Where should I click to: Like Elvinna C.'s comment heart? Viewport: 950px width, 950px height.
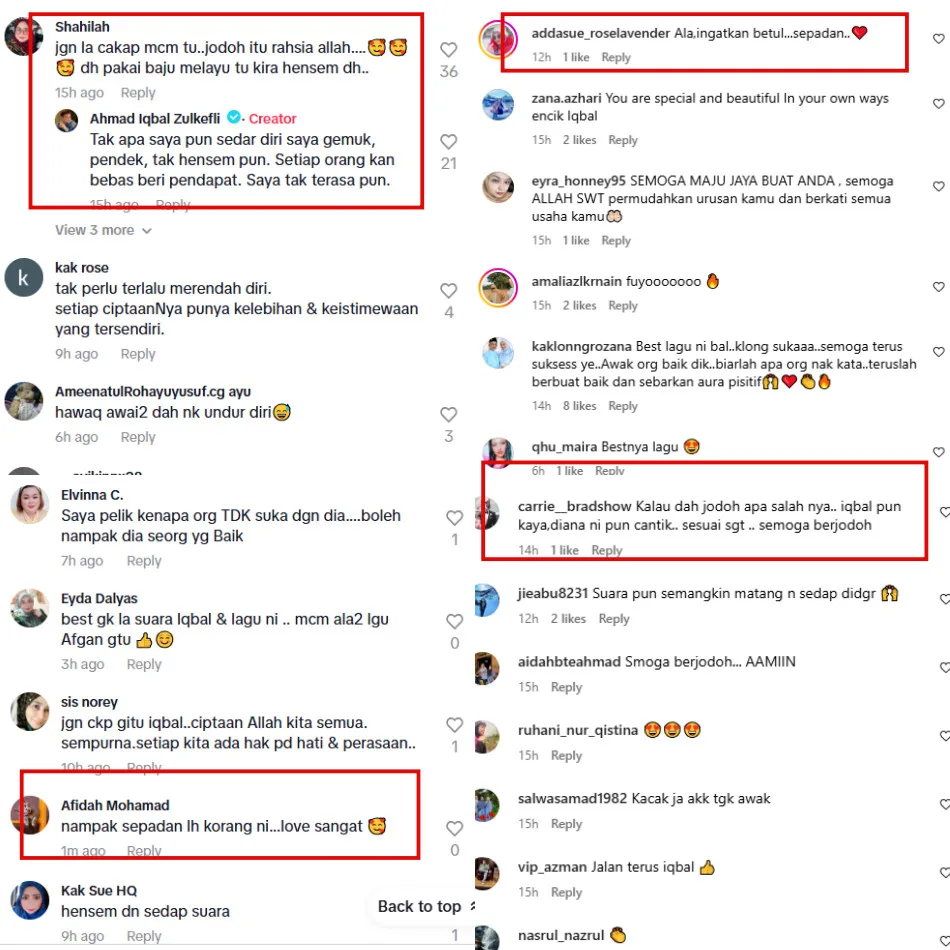454,517
